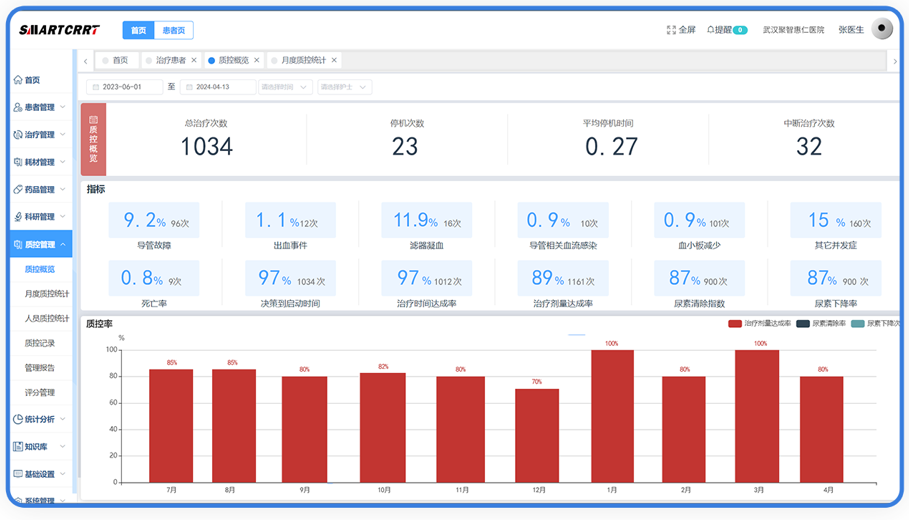Screen dimensions: 909x520
Task: Open the 治疗患者 page tab
Action: [170, 60]
